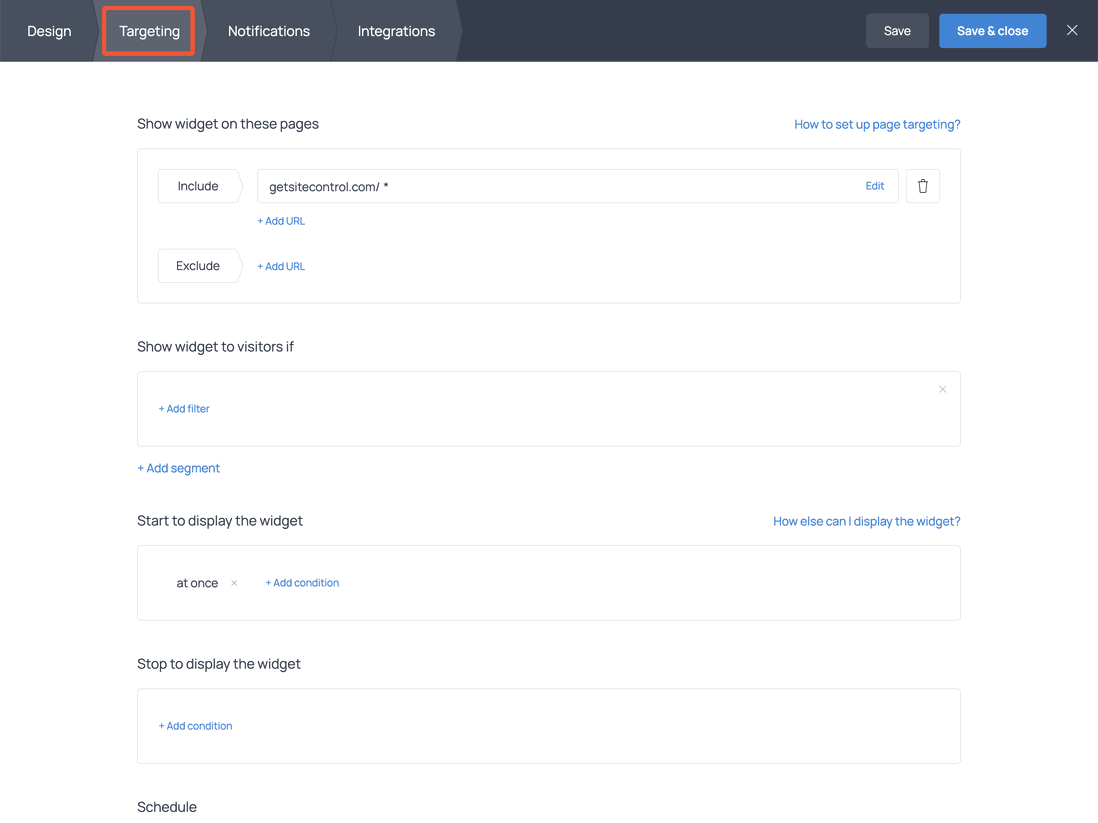The height and width of the screenshot is (823, 1098).
Task: Edit the getsitecontrol.com URL pattern
Action: 874,186
